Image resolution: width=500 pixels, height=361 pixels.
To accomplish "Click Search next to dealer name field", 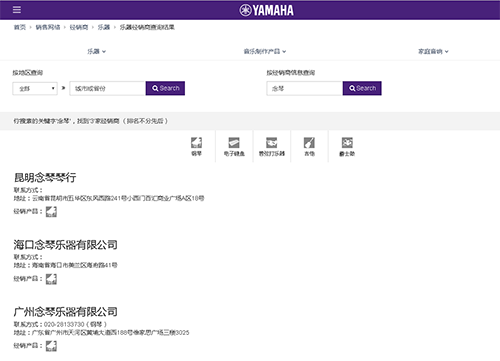I will point(362,88).
